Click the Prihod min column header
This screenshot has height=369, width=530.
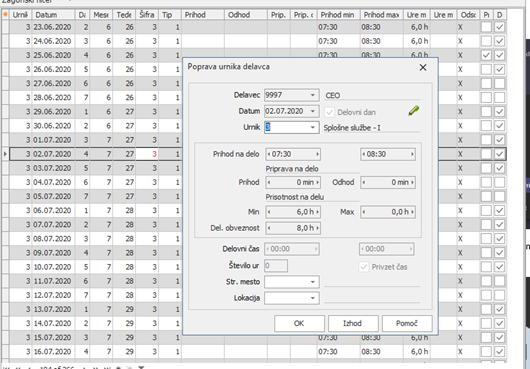[338, 15]
